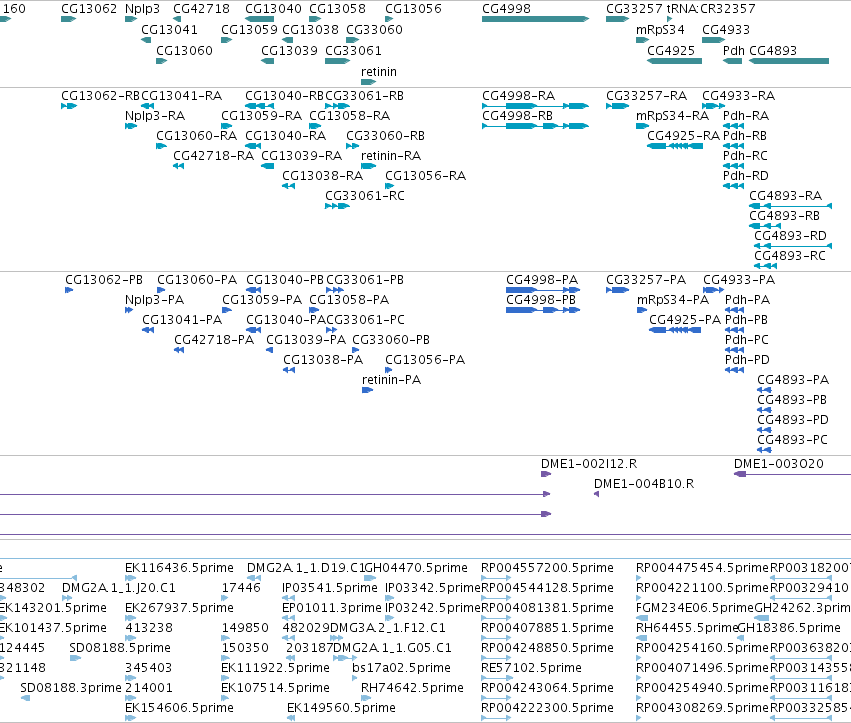Select the Nplp3-RA transcript label
Viewport: 851px width, 723px height.
[x=155, y=116]
